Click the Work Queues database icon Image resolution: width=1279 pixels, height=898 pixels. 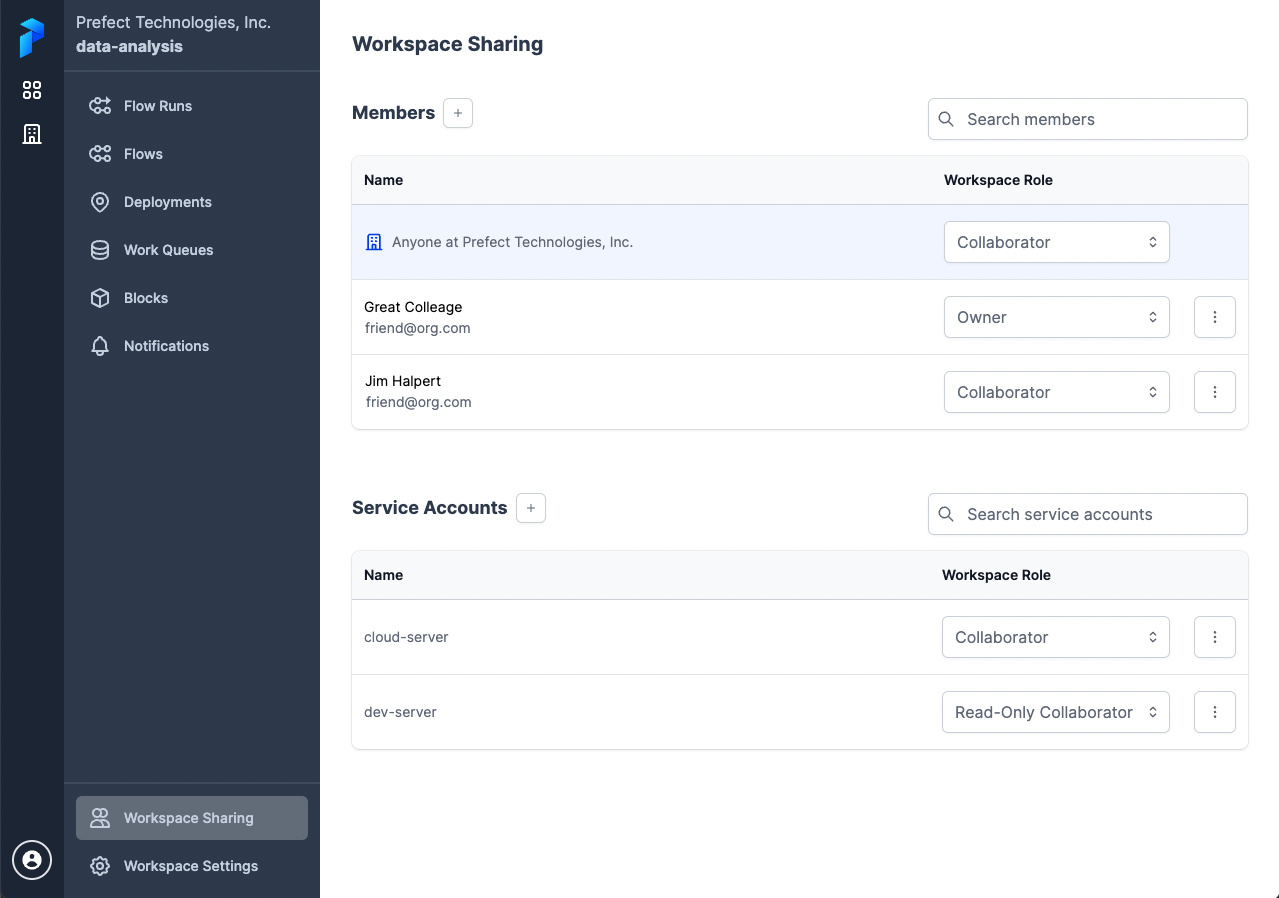(100, 250)
